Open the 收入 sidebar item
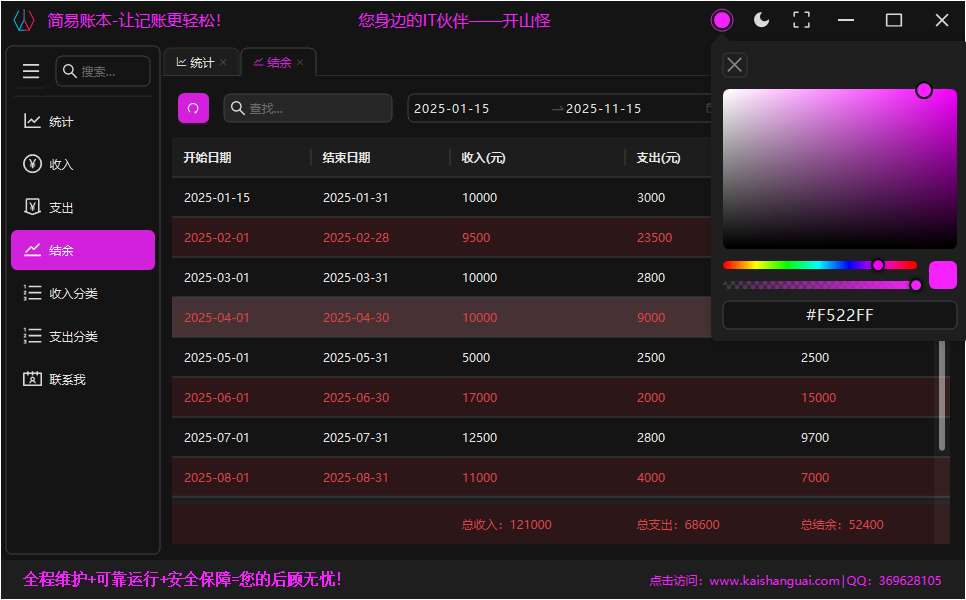 pyautogui.click(x=83, y=164)
